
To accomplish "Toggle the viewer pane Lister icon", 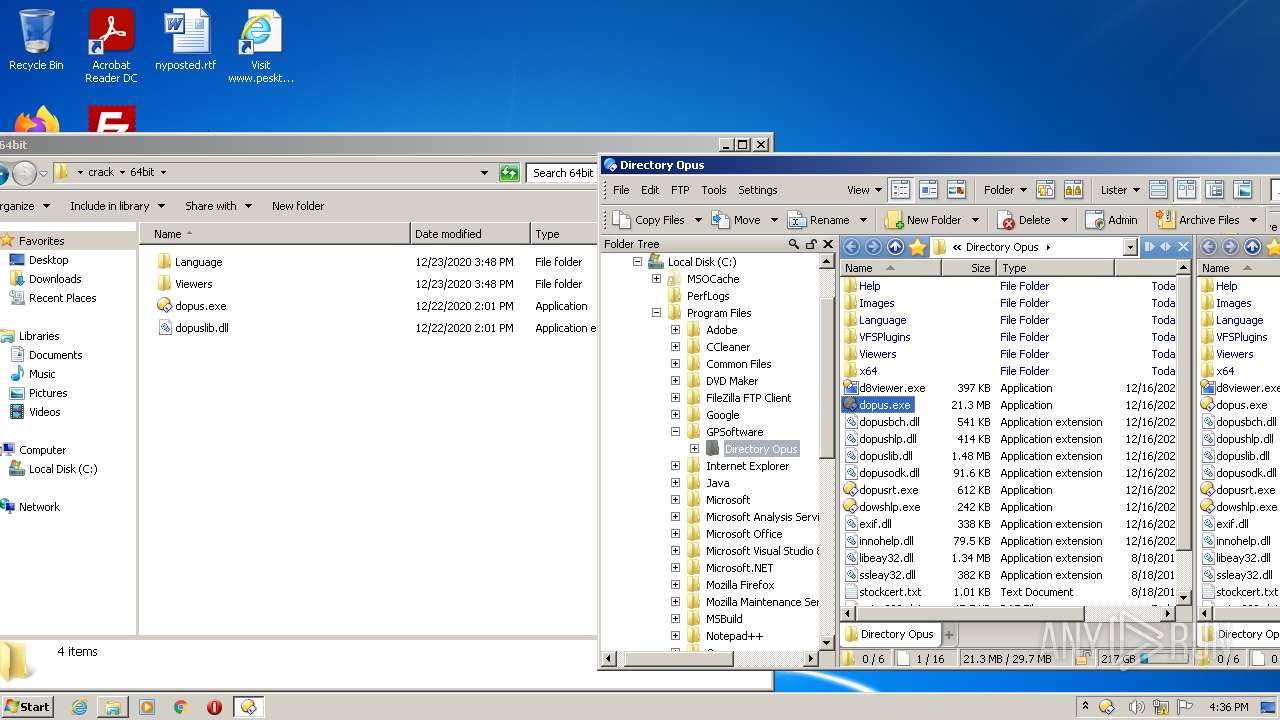I will click(x=1242, y=189).
